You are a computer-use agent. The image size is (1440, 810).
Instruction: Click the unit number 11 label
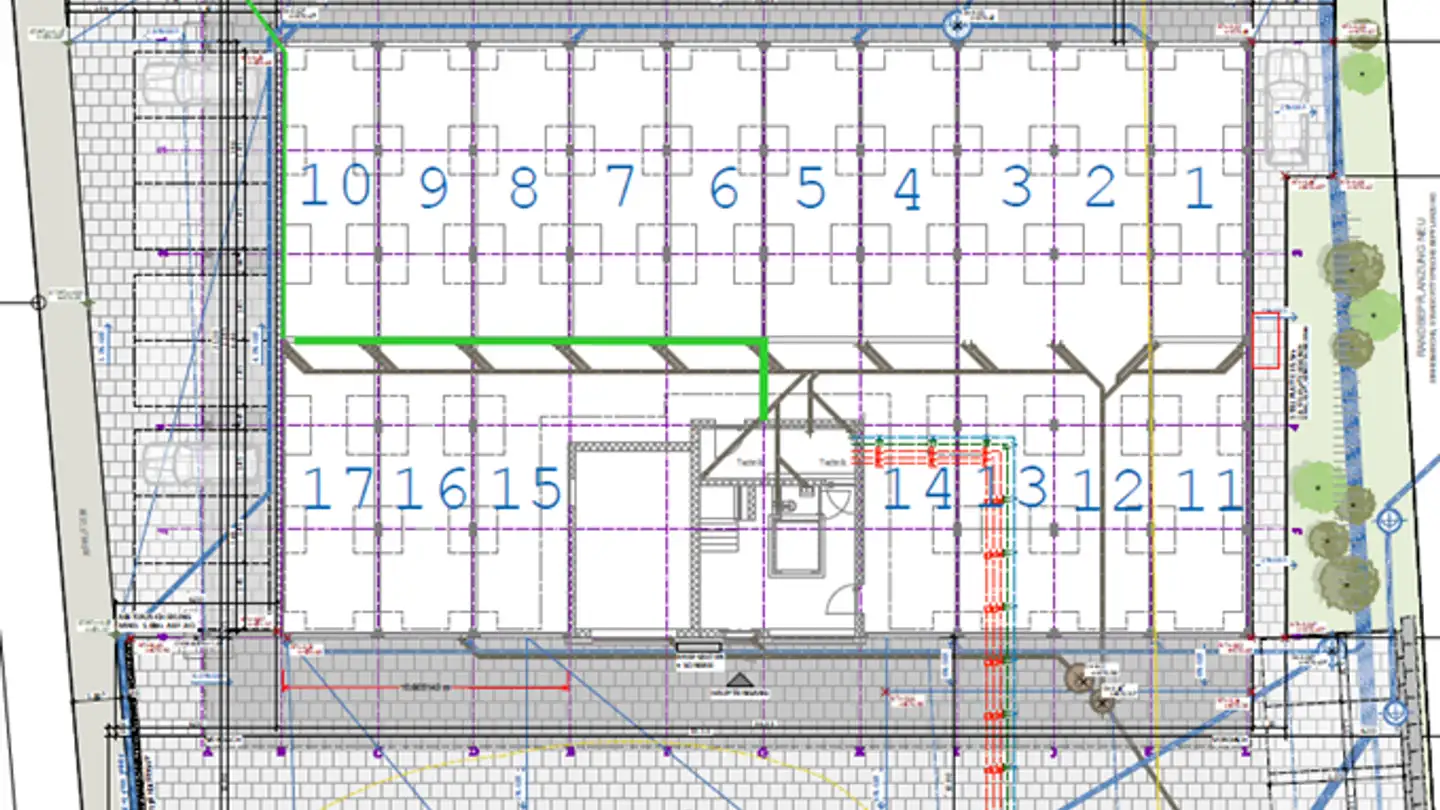tap(1210, 491)
